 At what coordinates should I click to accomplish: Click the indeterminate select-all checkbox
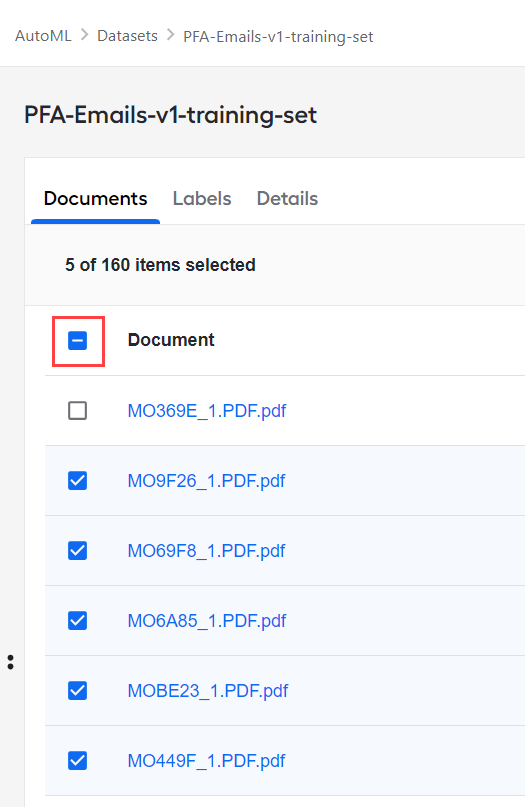(x=78, y=341)
